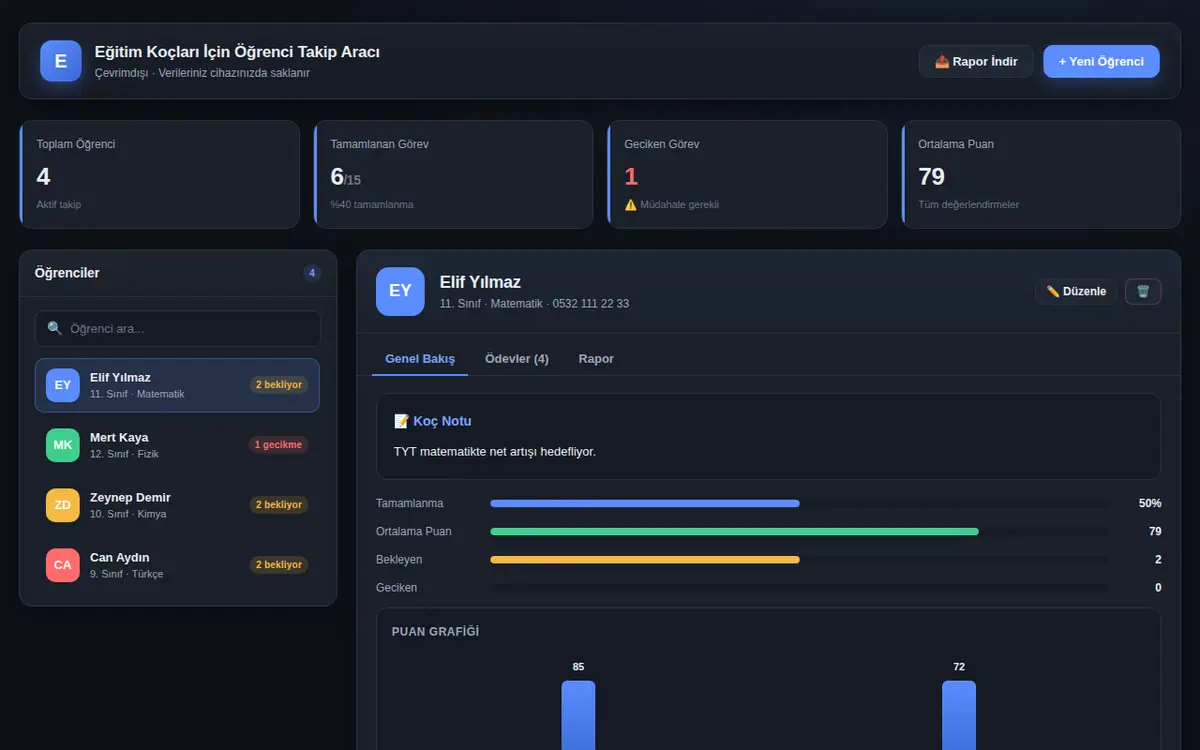Click the Ortalama Puan stat card
Screen dimensions: 1200x750
1041,174
